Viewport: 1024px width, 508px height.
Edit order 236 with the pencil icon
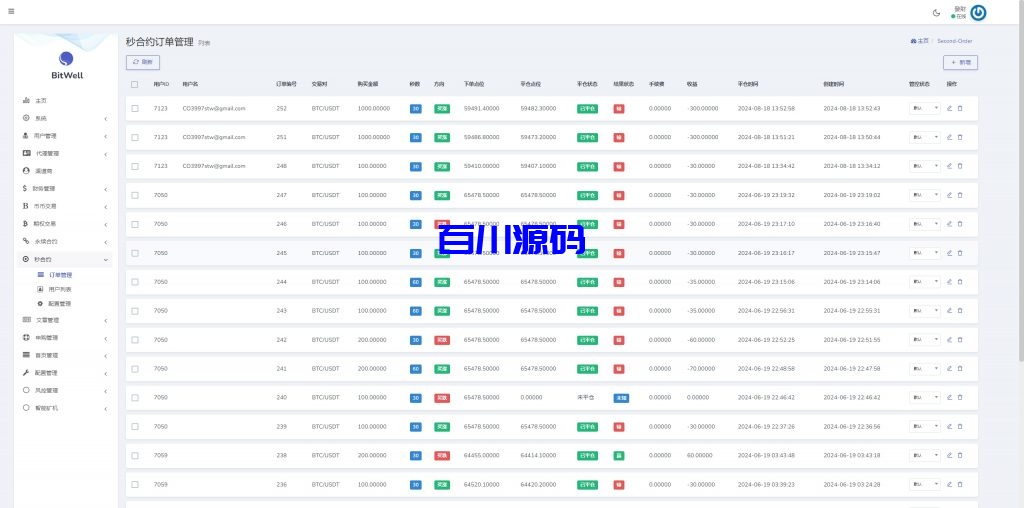950,484
